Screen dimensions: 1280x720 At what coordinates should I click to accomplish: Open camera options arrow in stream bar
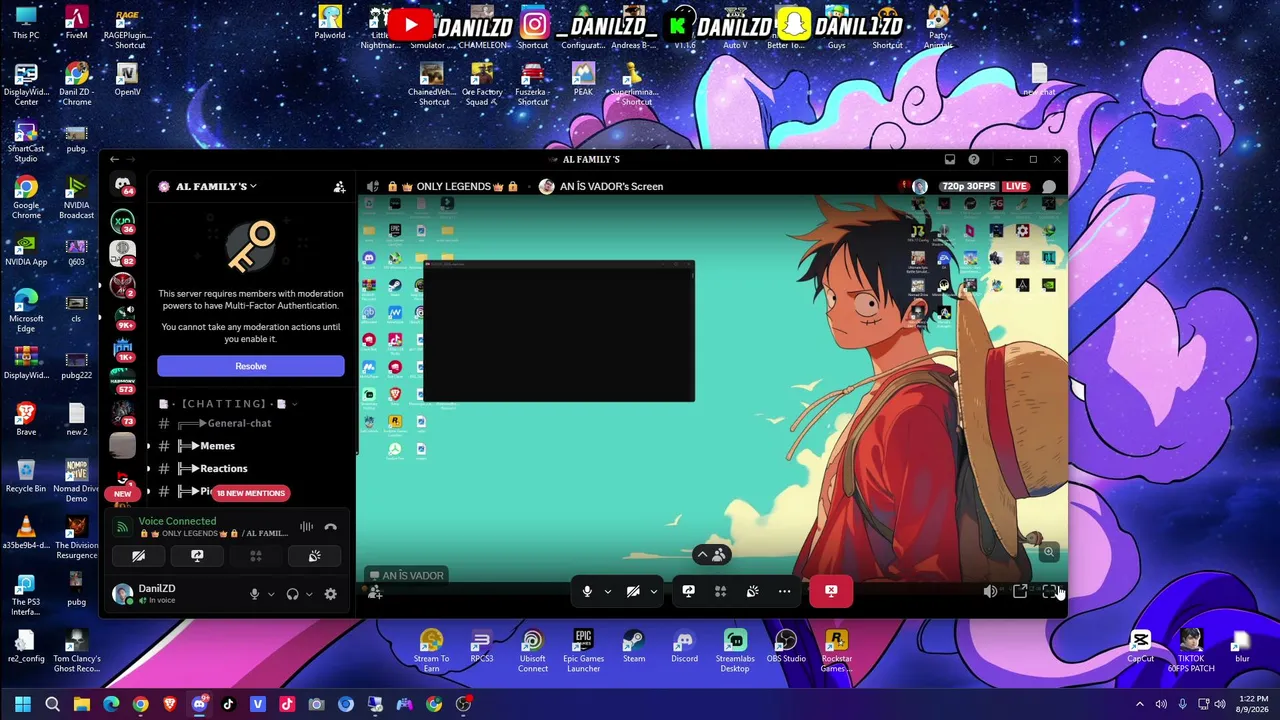click(x=653, y=591)
